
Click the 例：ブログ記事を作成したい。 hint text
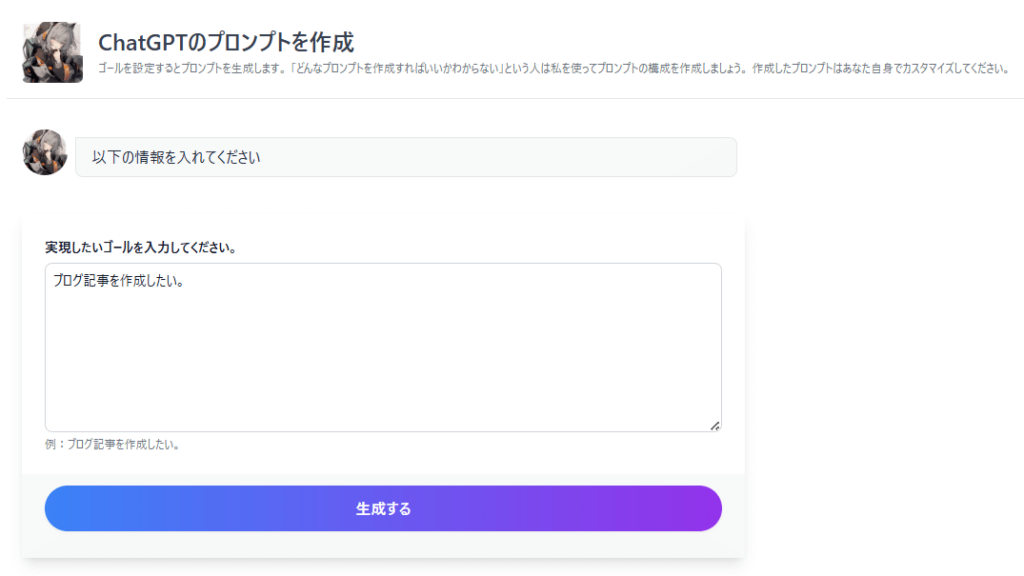(x=112, y=444)
